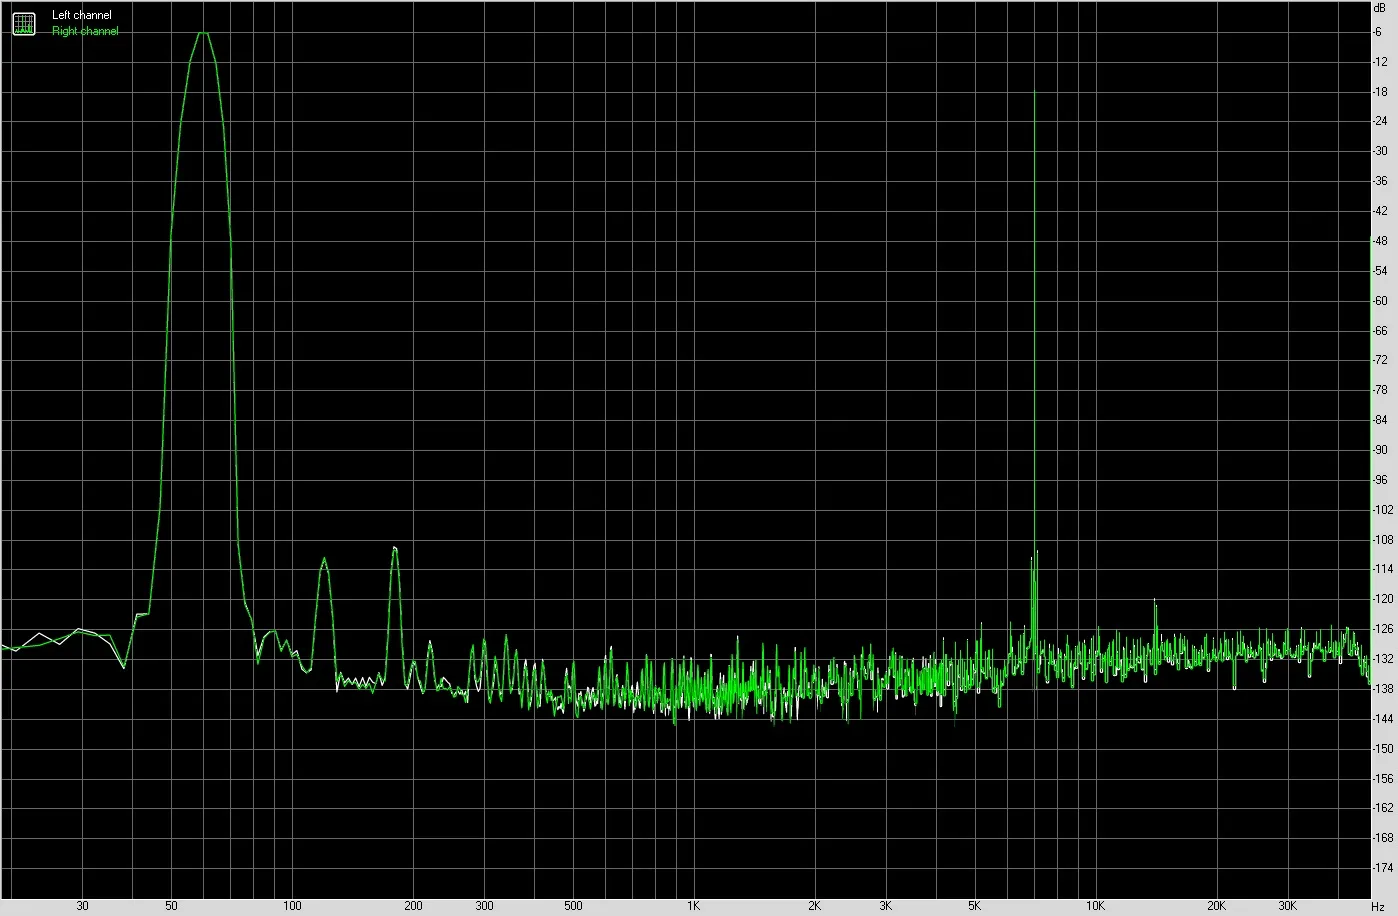The image size is (1398, 916).
Task: Click the '-90' dB axis label
Action: pyautogui.click(x=1381, y=450)
